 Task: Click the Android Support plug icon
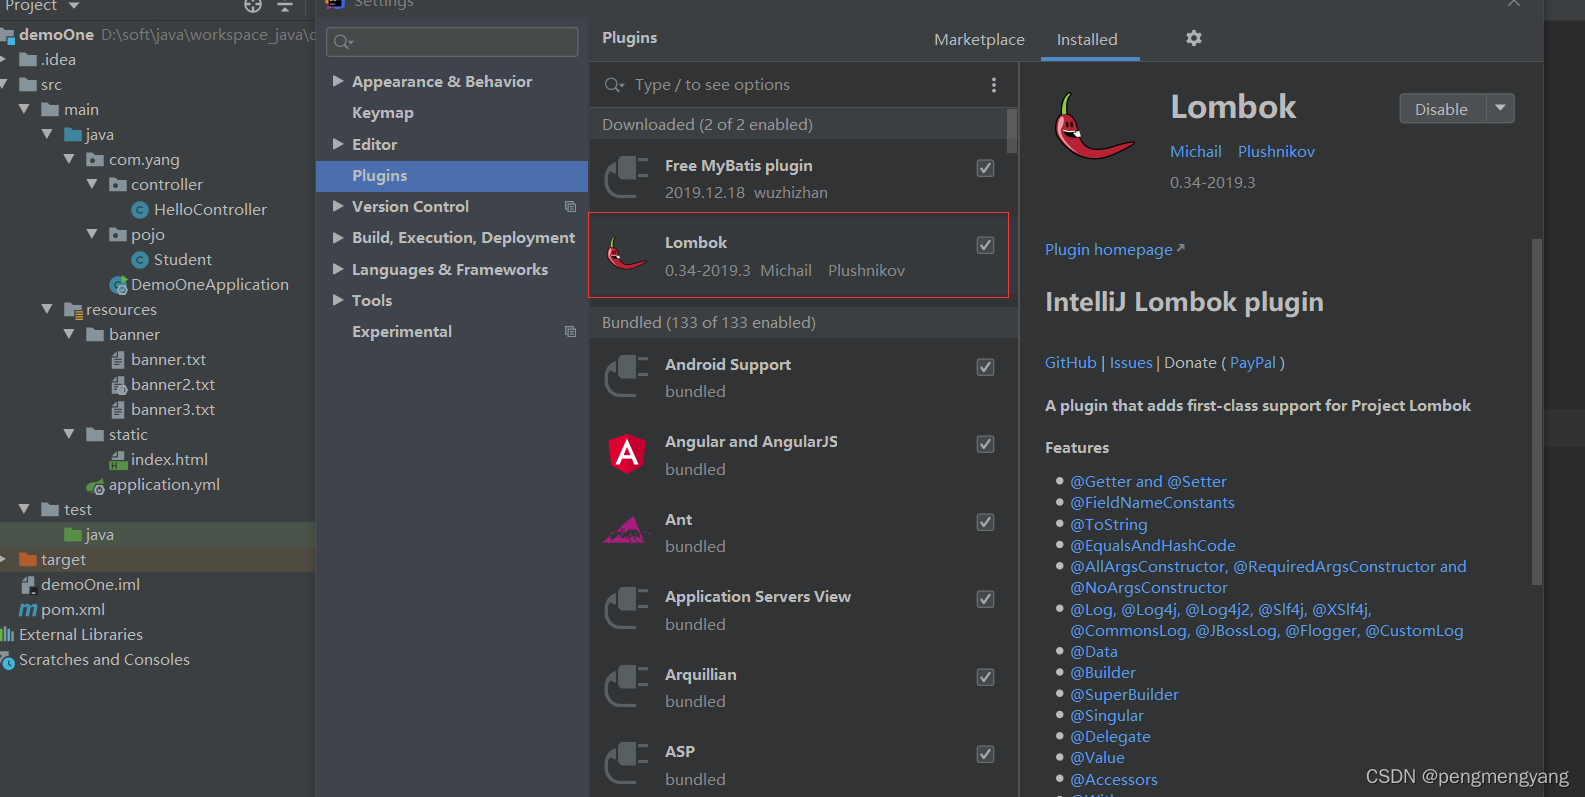click(x=627, y=377)
